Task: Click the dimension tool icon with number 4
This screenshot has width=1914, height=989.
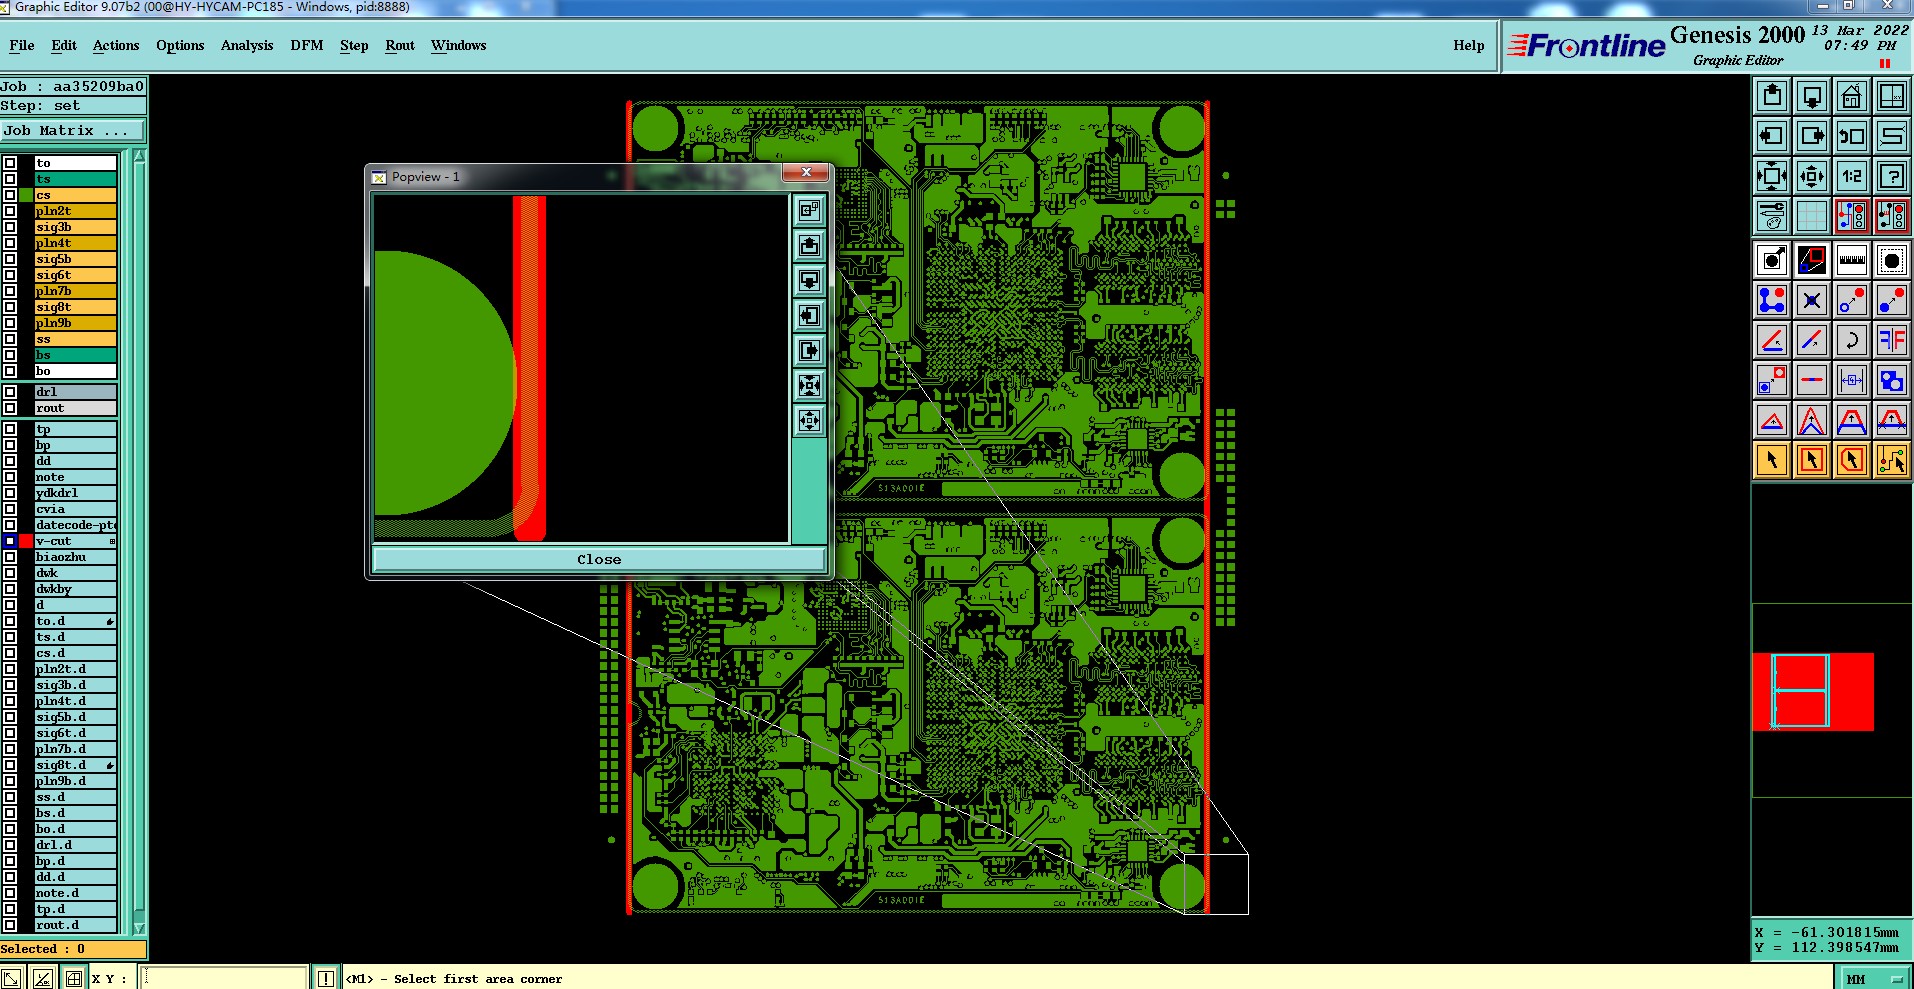Action: (x=1852, y=380)
